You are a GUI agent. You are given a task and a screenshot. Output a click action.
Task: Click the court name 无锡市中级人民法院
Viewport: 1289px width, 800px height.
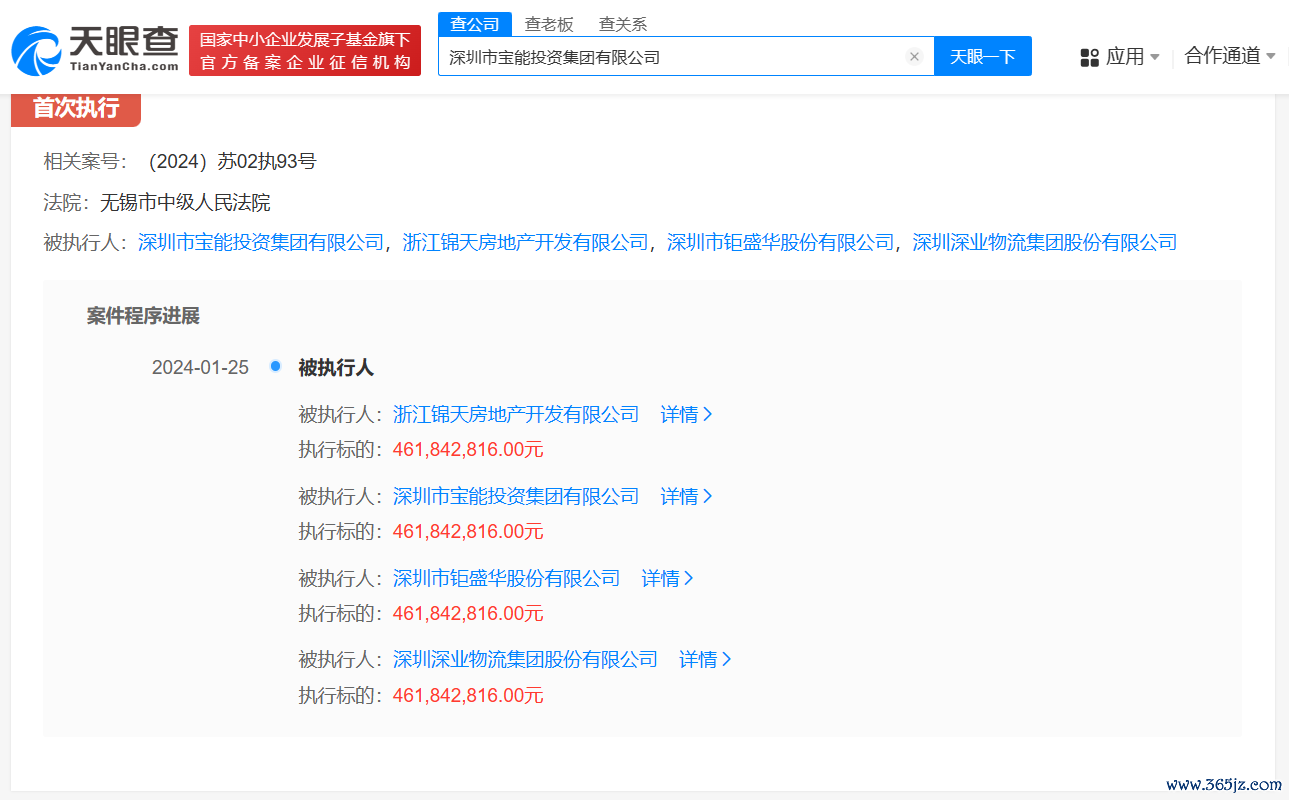tap(185, 202)
